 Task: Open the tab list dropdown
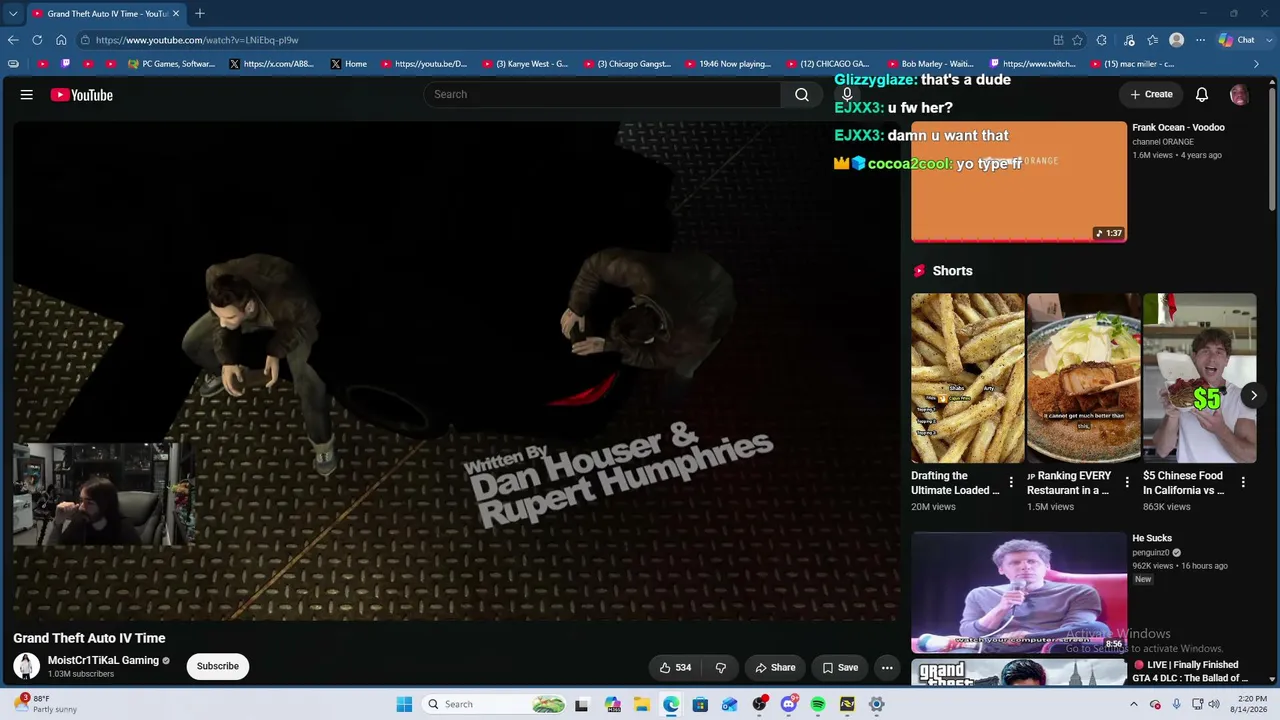13,14
